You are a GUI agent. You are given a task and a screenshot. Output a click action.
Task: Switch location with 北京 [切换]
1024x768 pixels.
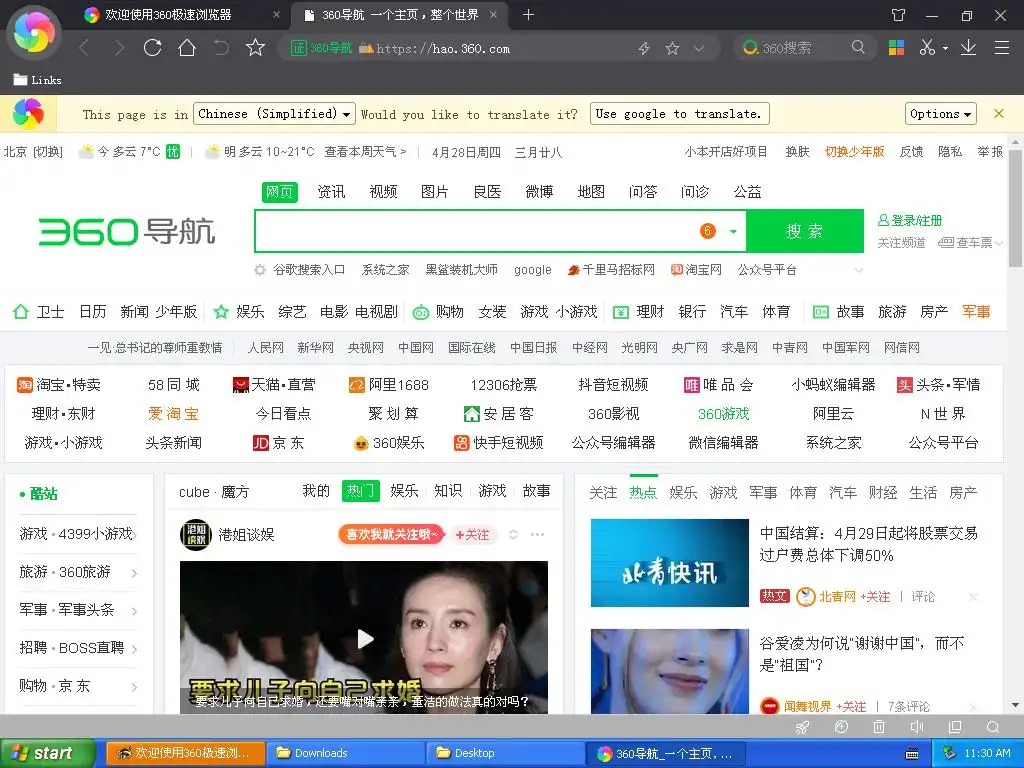33,152
